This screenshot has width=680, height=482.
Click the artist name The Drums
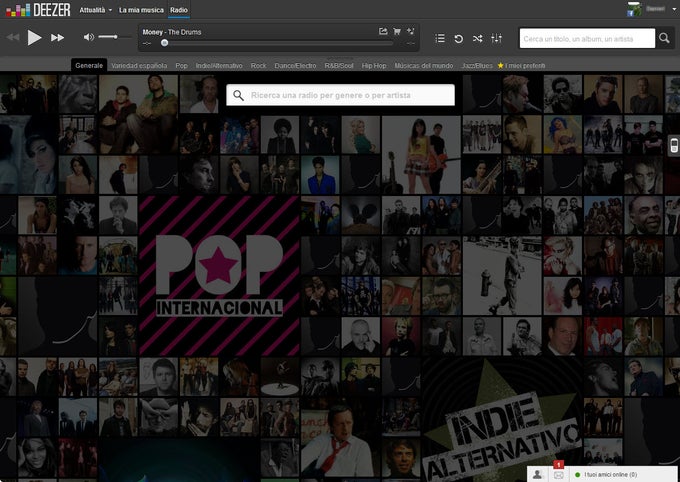(184, 32)
